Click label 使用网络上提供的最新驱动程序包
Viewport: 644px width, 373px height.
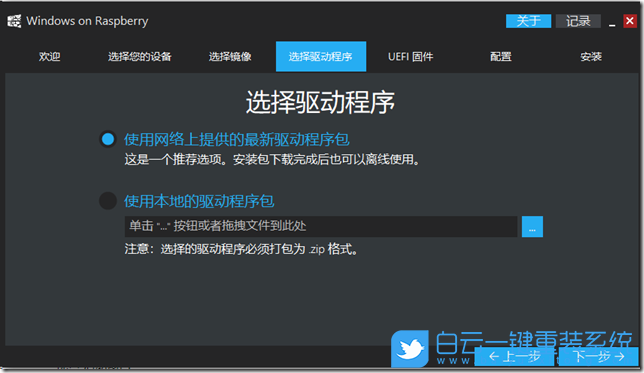tap(237, 140)
